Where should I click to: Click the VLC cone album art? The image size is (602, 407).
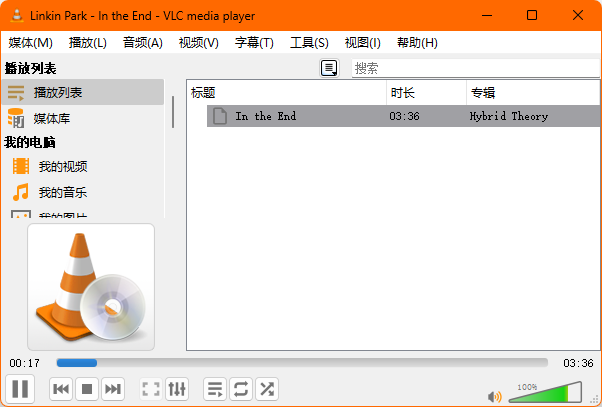click(x=91, y=287)
